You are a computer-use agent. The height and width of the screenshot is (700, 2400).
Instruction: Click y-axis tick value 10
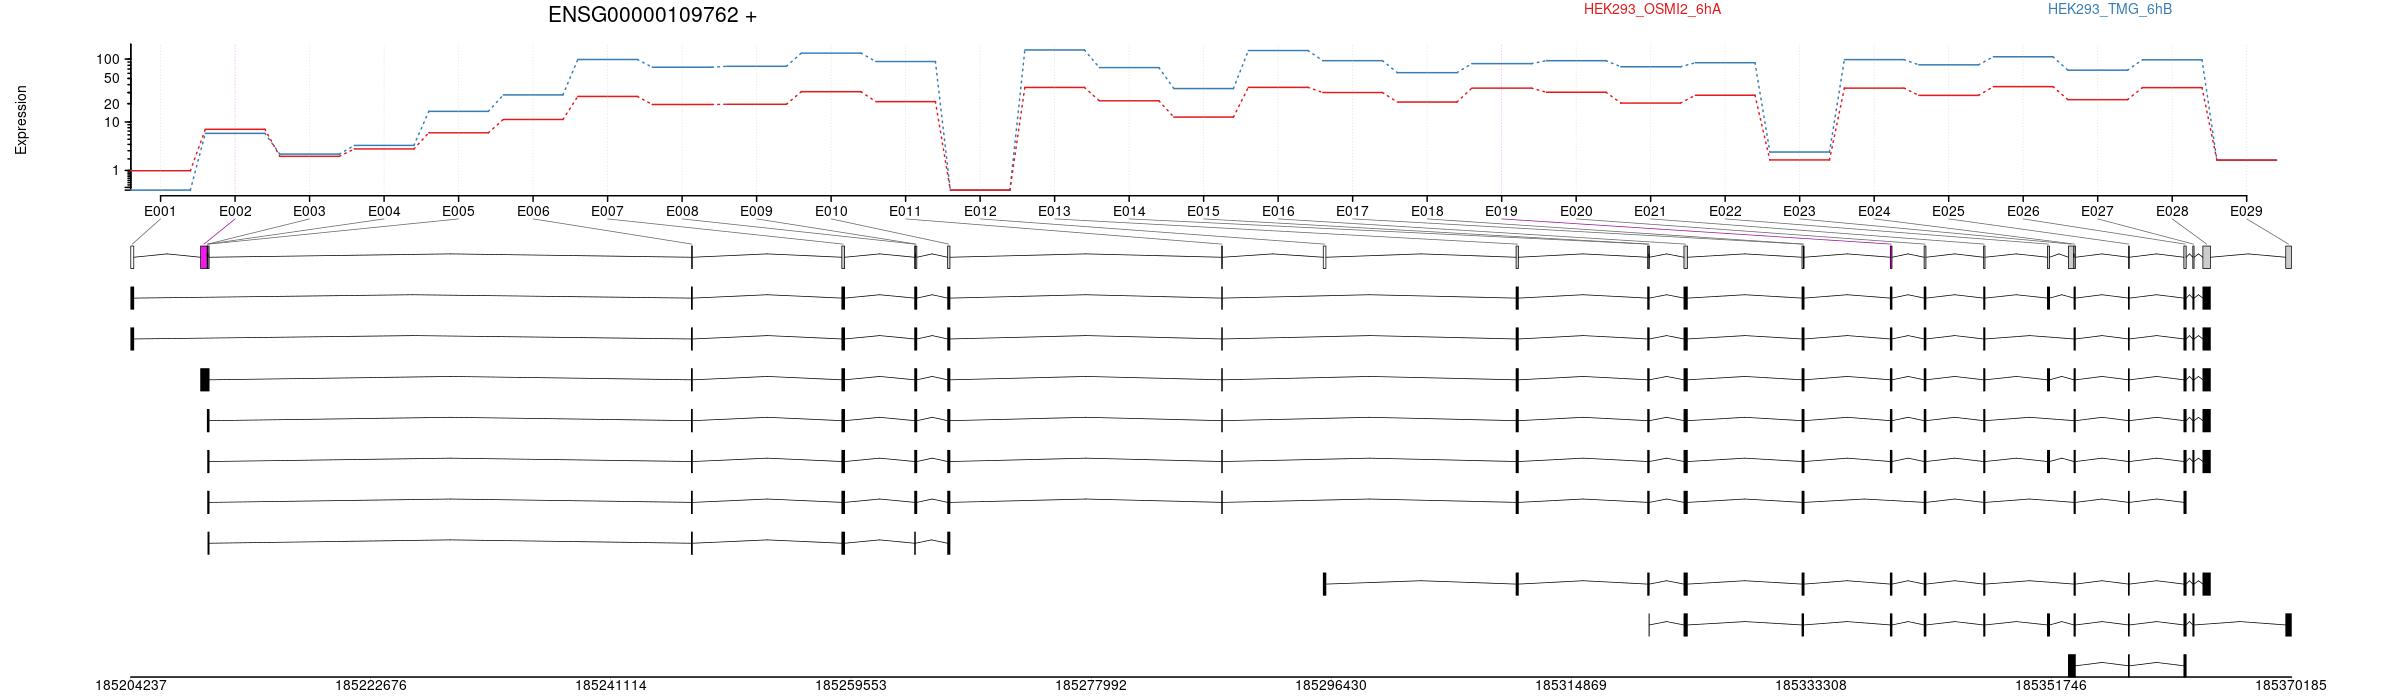pos(112,123)
